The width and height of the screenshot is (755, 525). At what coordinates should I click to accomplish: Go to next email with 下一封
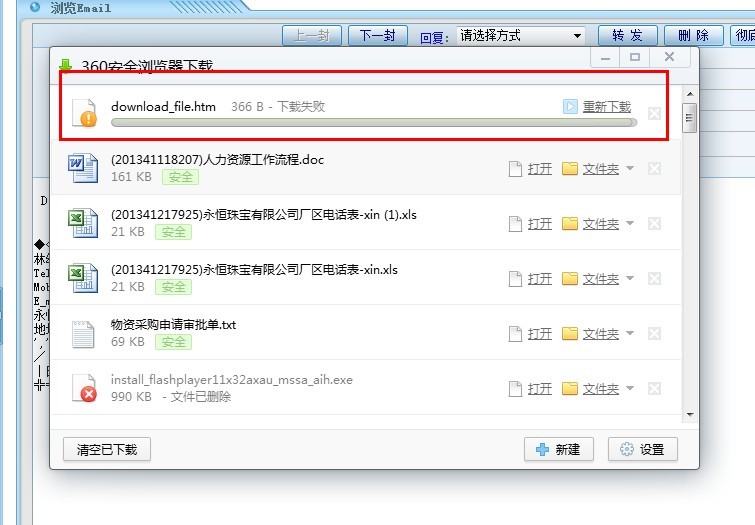377,36
